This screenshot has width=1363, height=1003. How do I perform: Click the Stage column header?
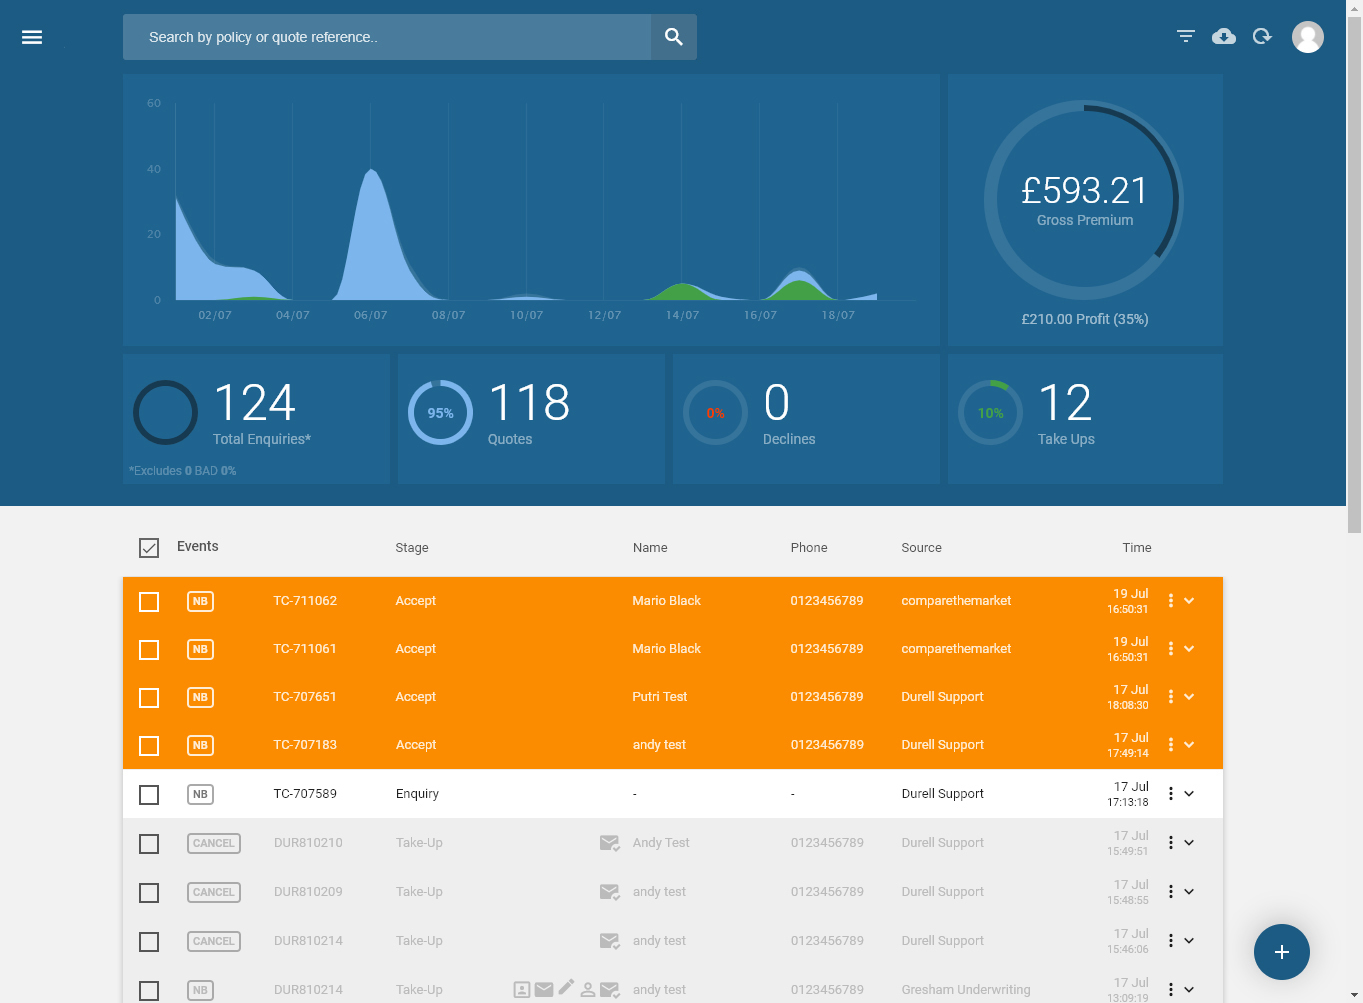click(412, 548)
